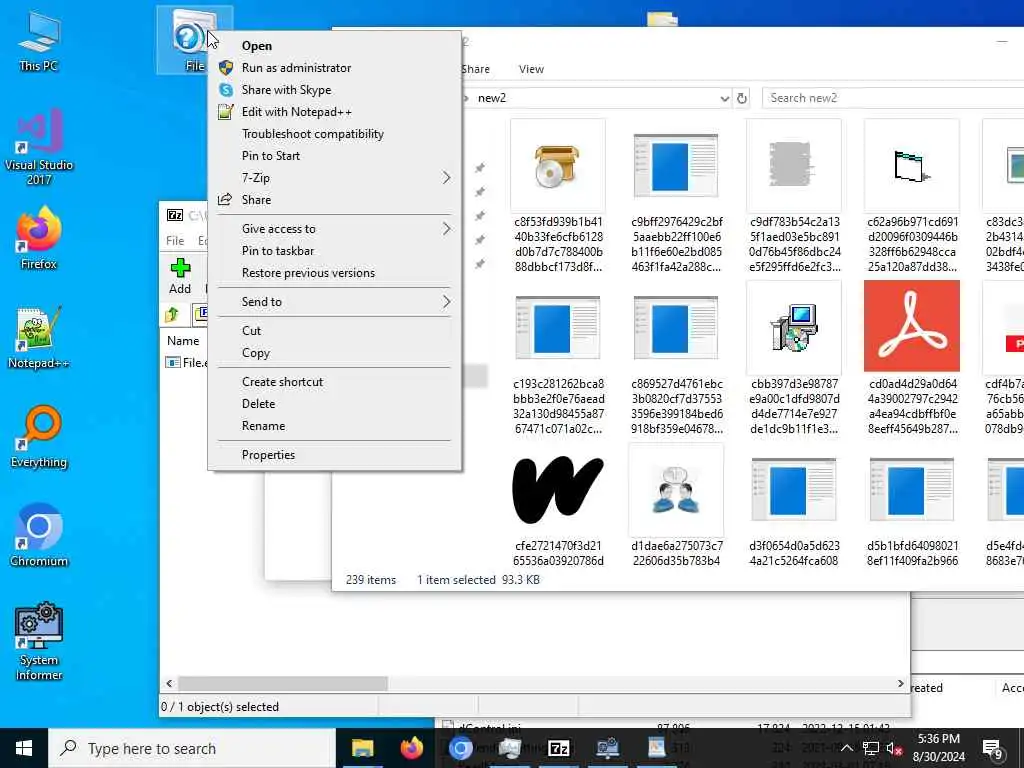Click the scrollbar right arrow in 7-Zip
Viewport: 1024px width, 768px height.
(901, 683)
